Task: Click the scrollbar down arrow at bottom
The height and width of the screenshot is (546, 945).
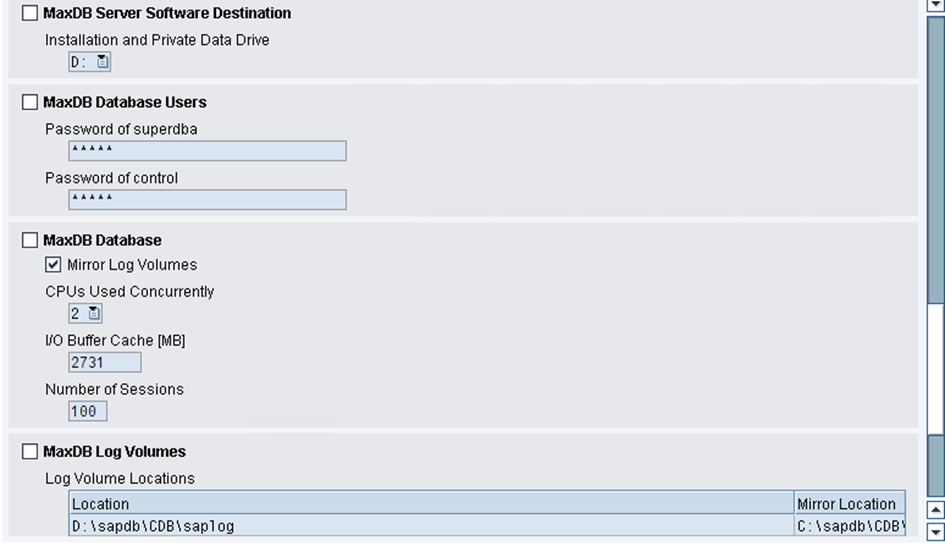Action: coord(935,532)
